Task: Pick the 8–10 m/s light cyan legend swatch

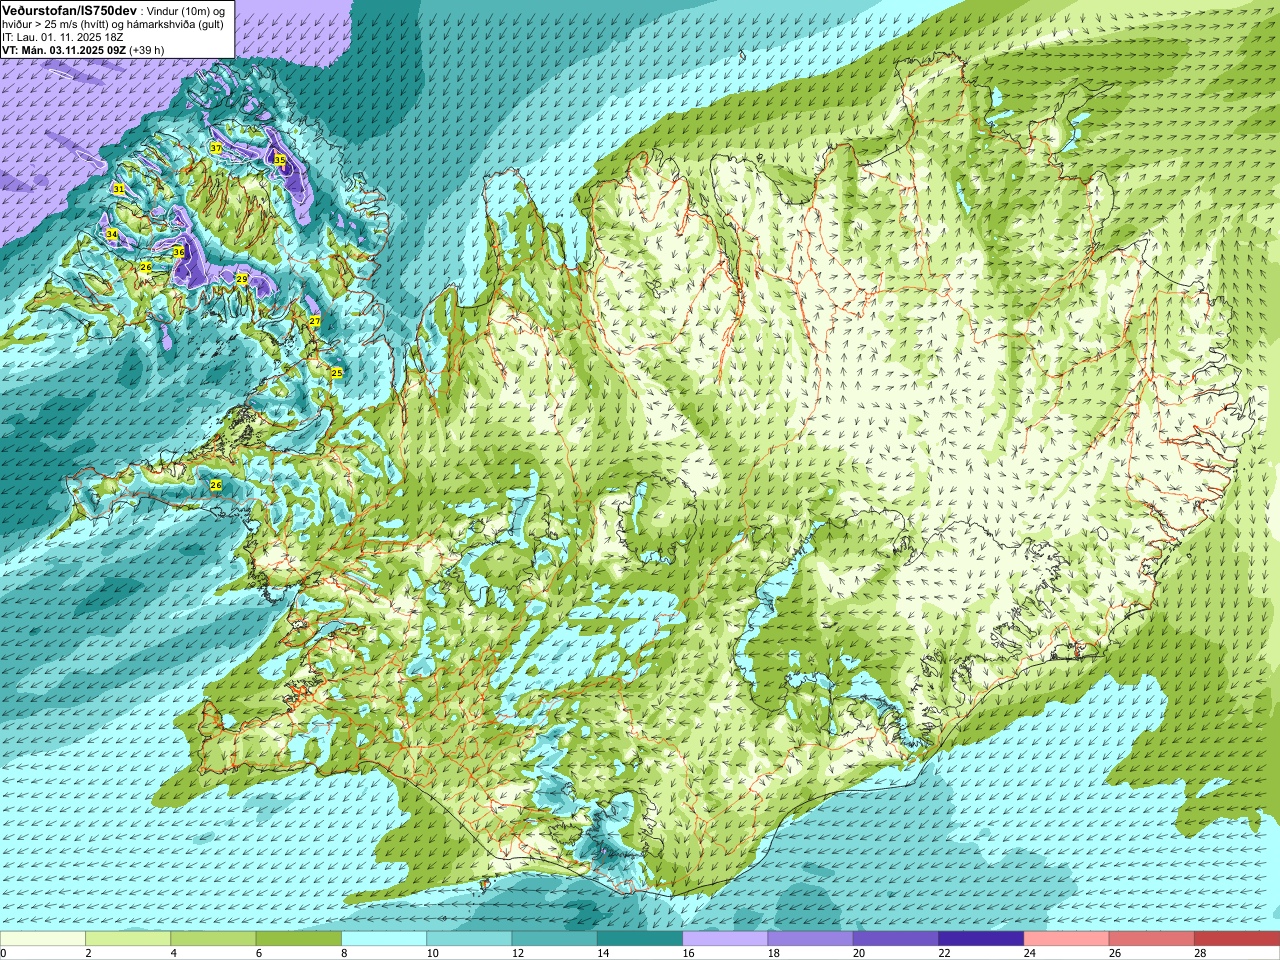Action: [384, 939]
